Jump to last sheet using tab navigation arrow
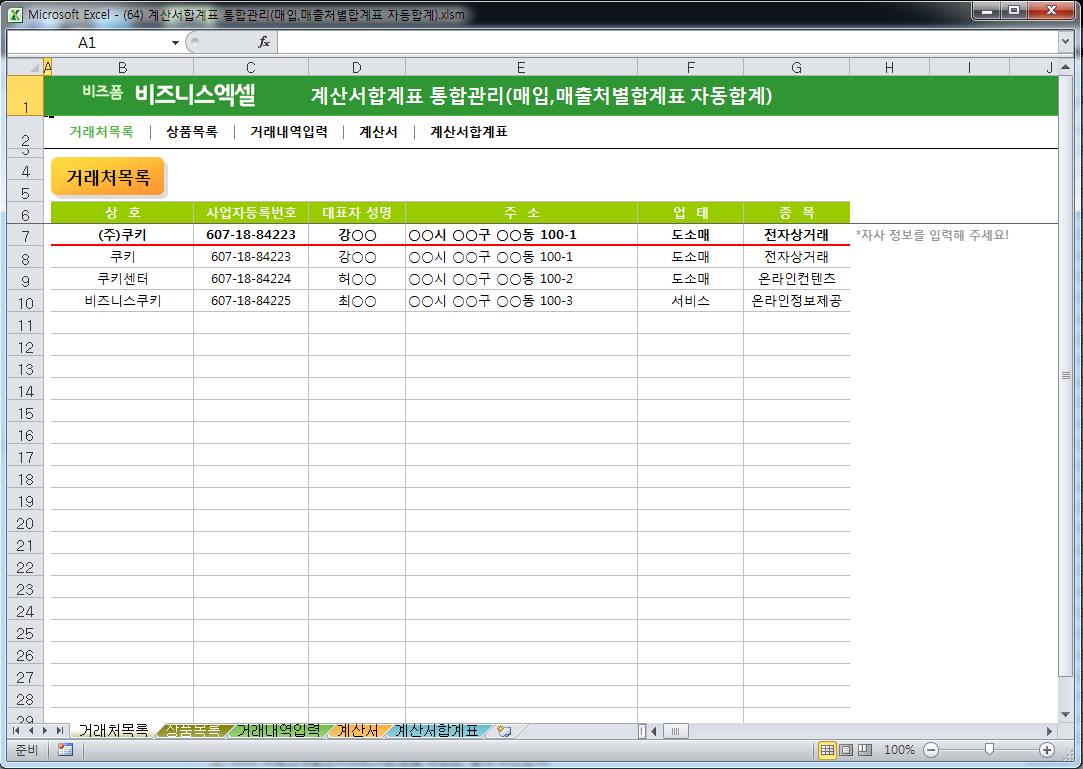The image size is (1083, 769). 60,731
